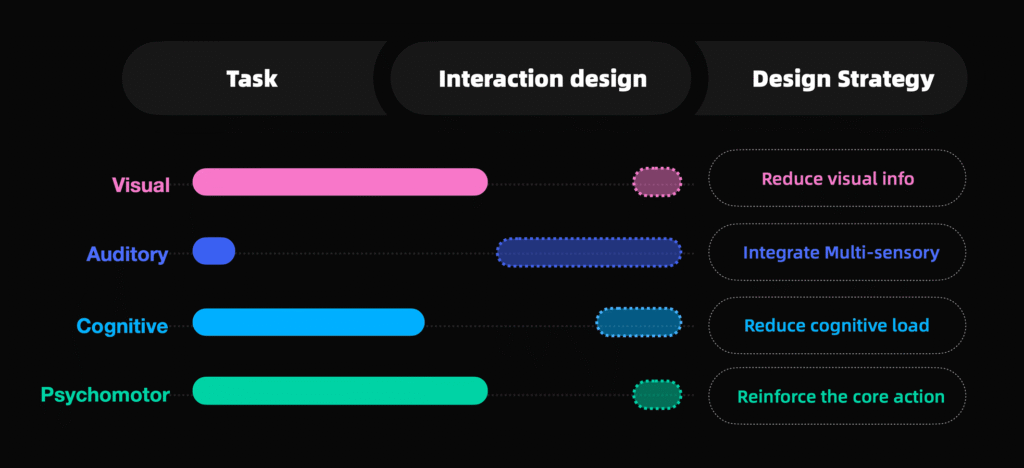Select the Cognitive row label
The height and width of the screenshot is (468, 1024).
coord(122,326)
